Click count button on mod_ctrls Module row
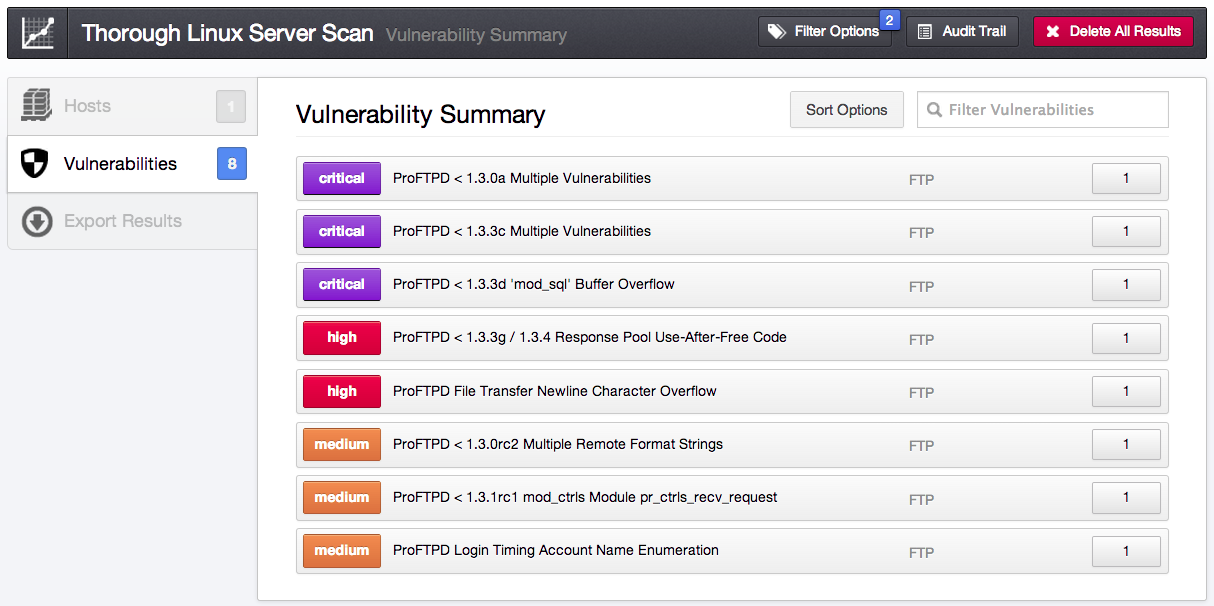Screen dimensions: 1214x606 point(1126,497)
